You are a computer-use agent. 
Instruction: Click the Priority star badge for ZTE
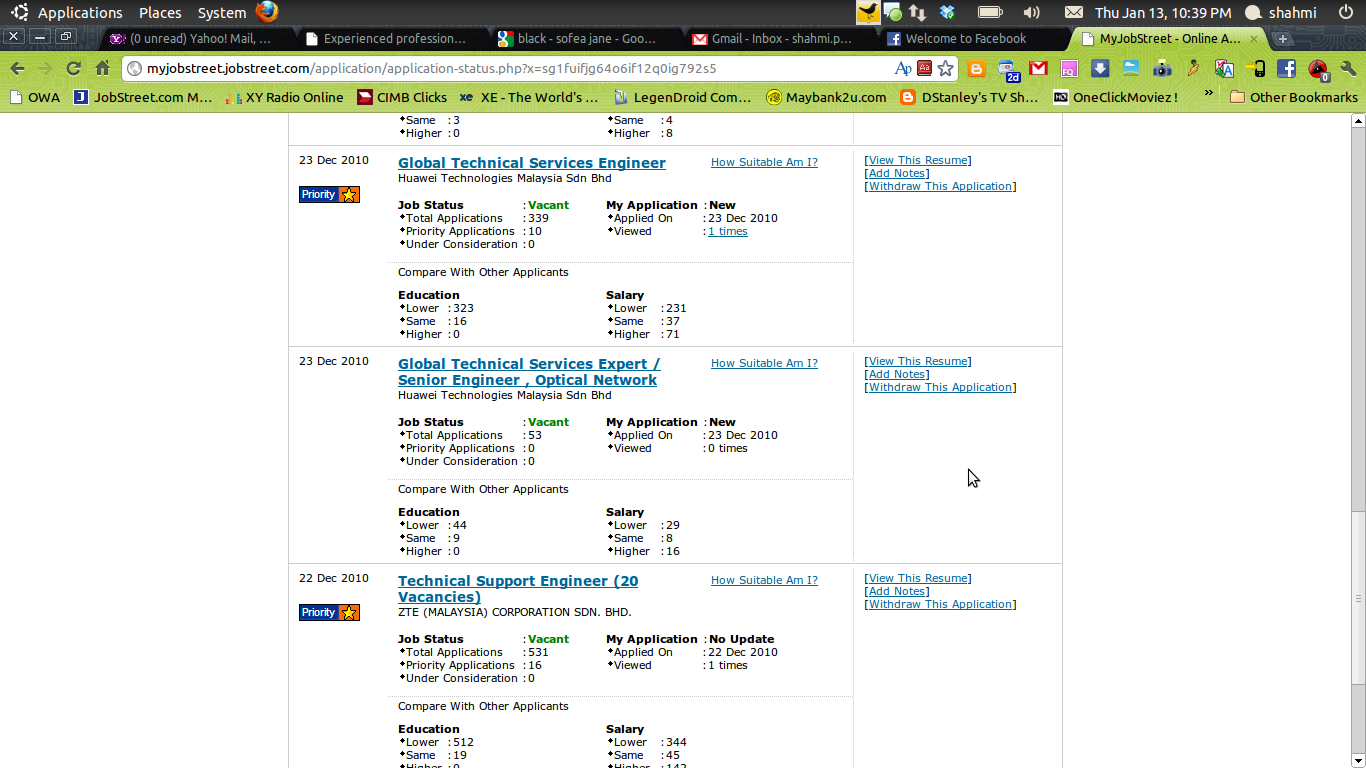[x=329, y=612]
